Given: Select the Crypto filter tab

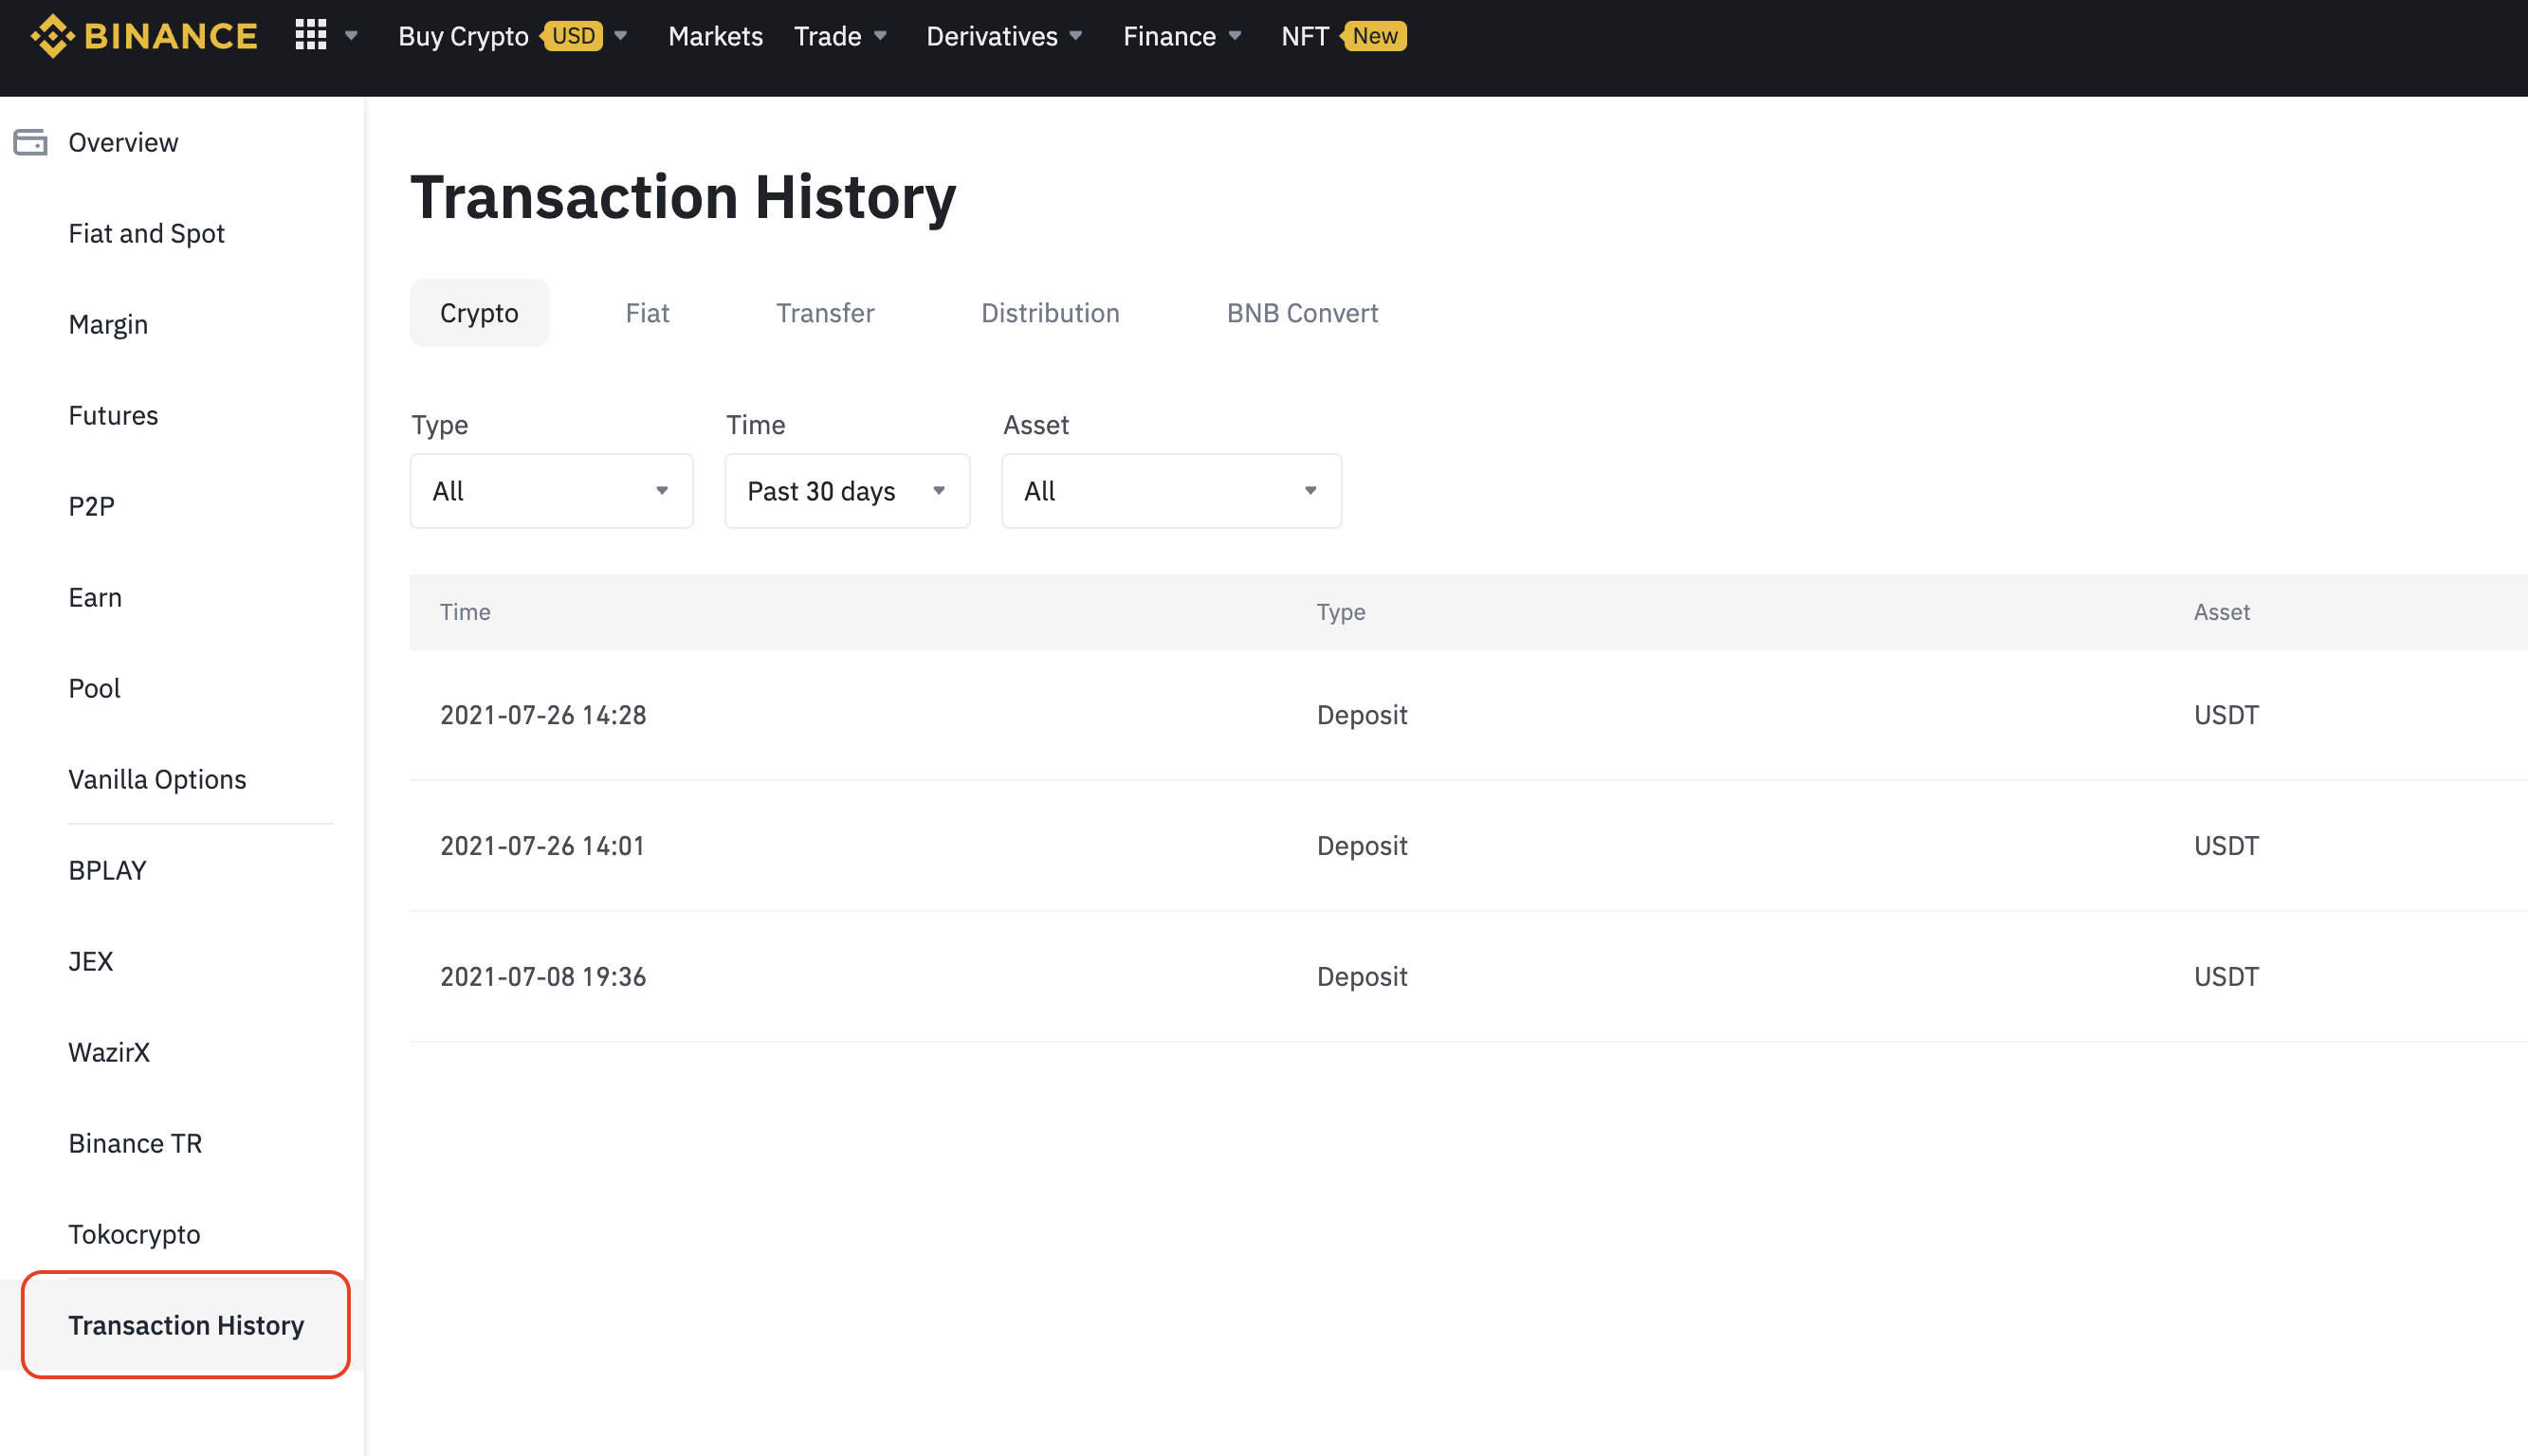Looking at the screenshot, I should coord(479,312).
